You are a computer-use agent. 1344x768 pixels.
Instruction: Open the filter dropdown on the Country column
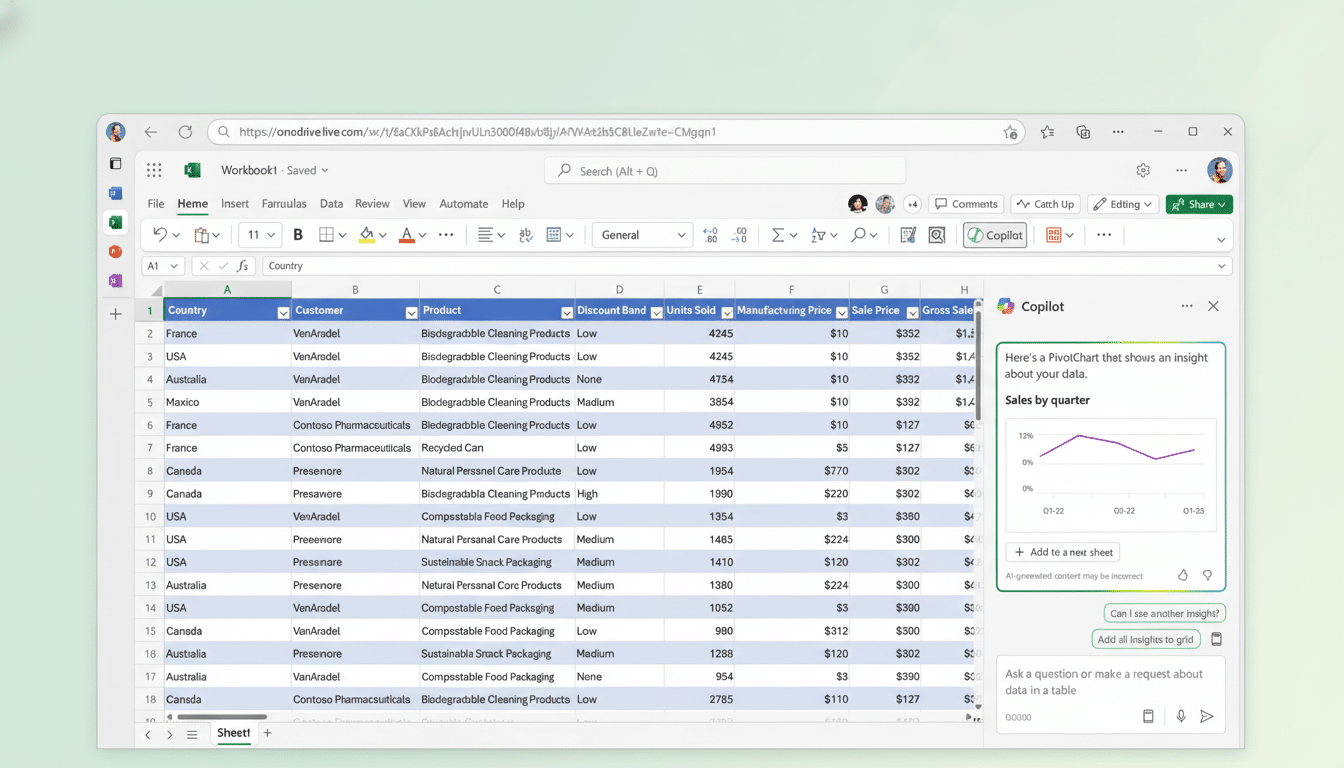(x=282, y=311)
